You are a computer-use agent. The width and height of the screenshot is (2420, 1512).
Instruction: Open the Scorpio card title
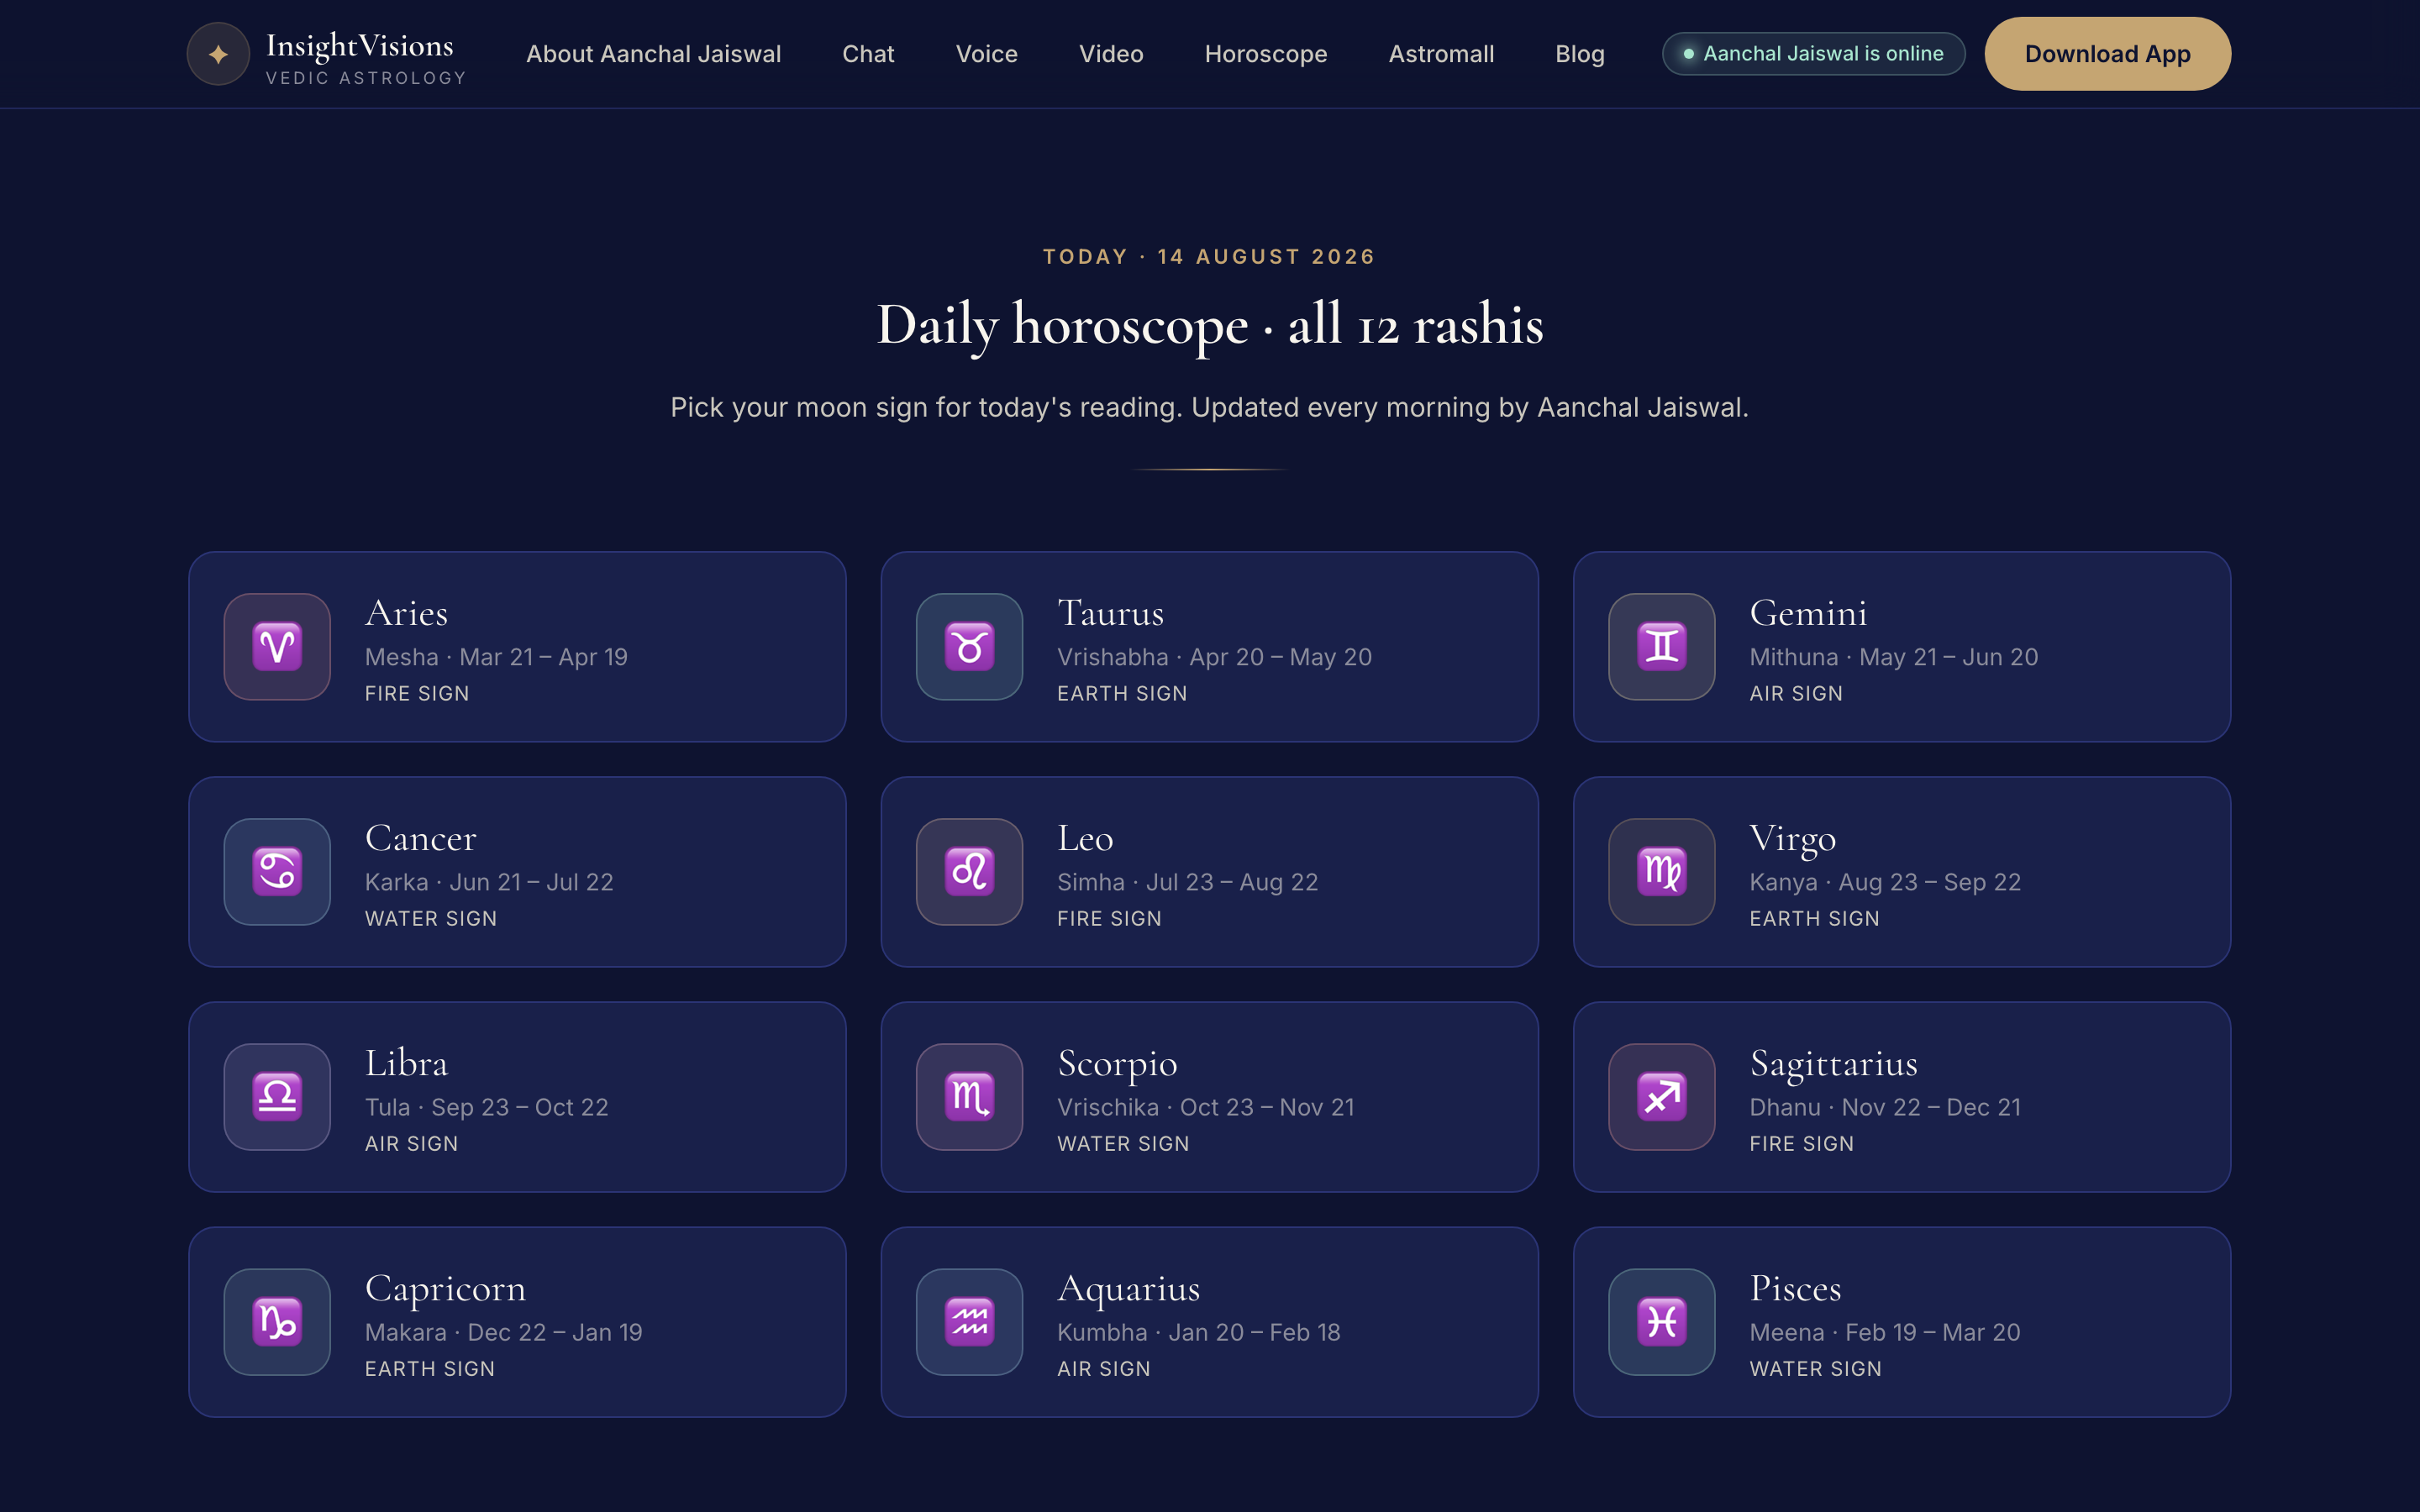(x=1117, y=1065)
